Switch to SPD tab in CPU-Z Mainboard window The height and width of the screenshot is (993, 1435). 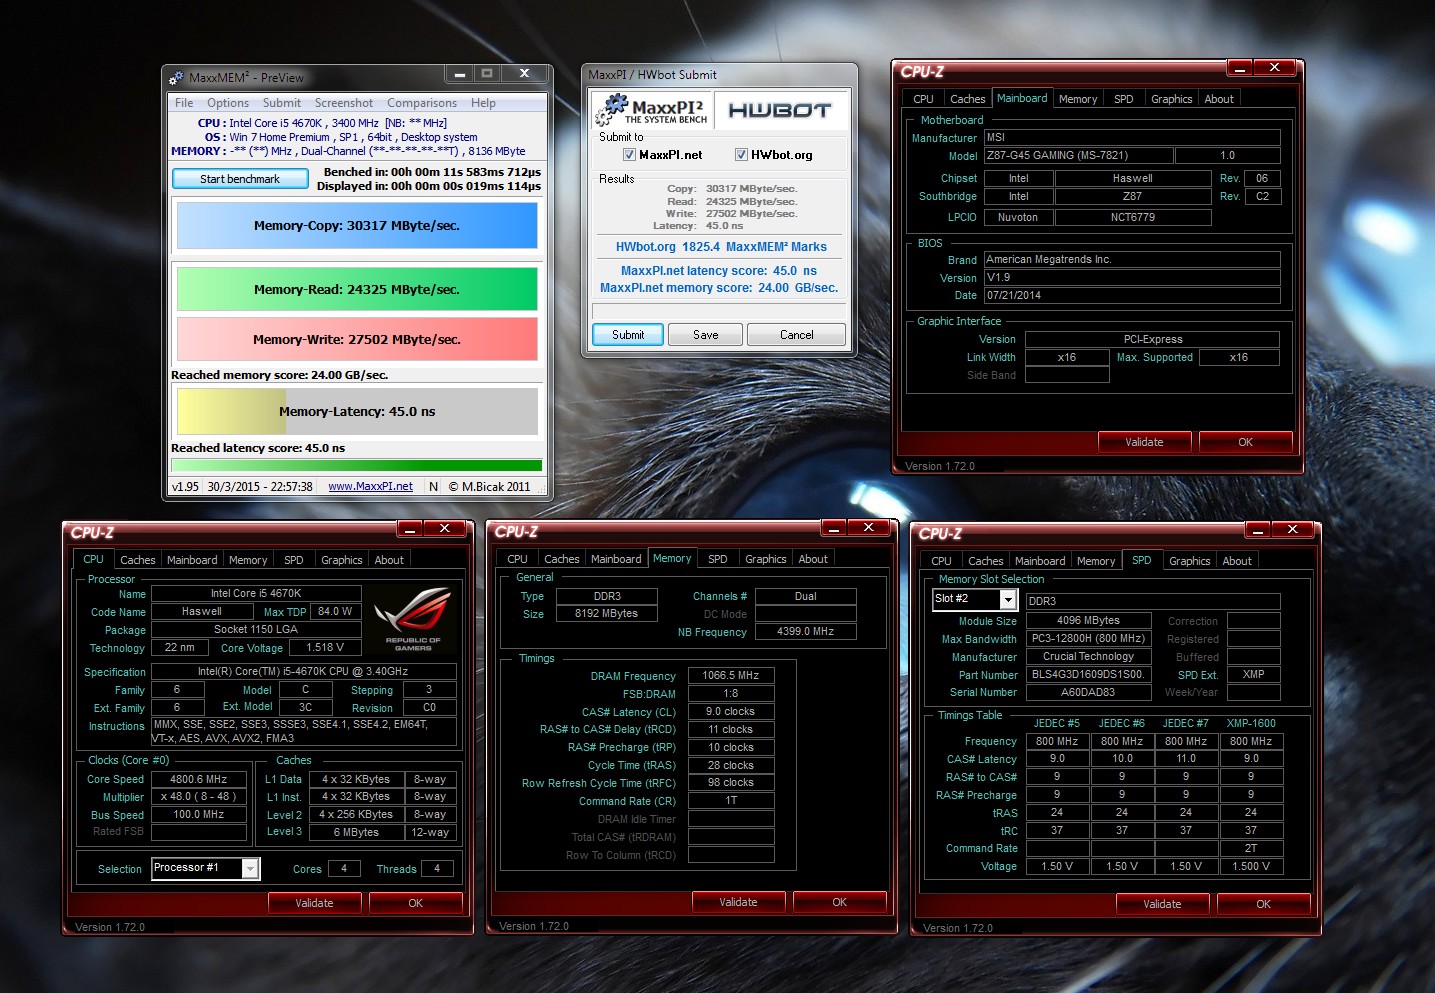[1124, 99]
